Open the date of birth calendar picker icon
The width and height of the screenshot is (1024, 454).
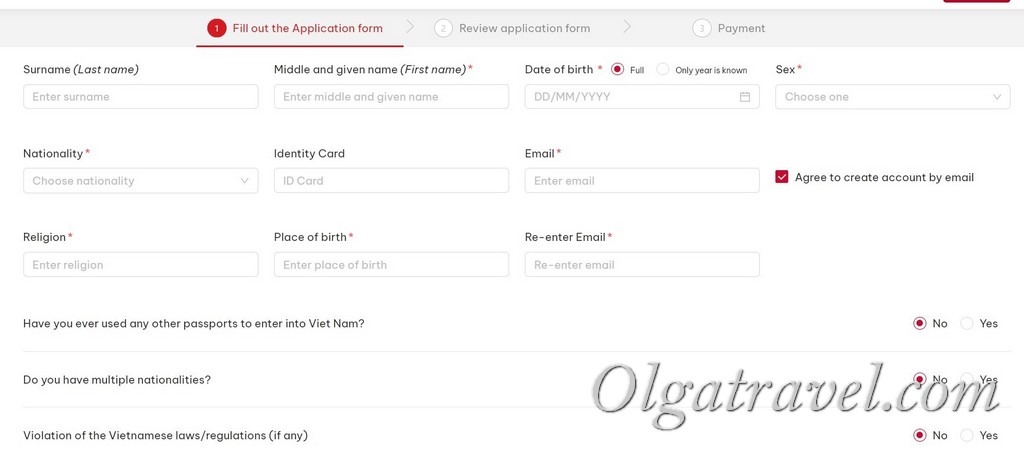(744, 97)
